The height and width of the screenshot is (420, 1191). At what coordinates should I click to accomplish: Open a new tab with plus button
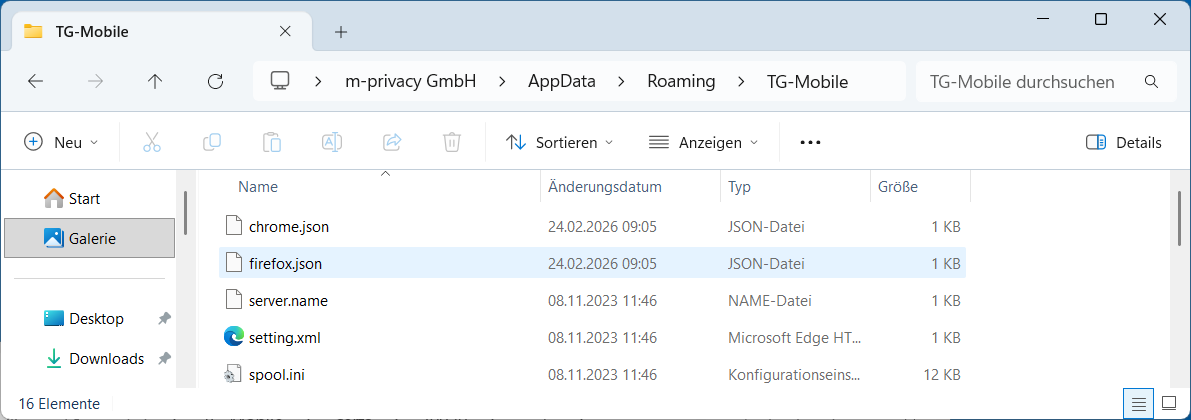click(341, 32)
